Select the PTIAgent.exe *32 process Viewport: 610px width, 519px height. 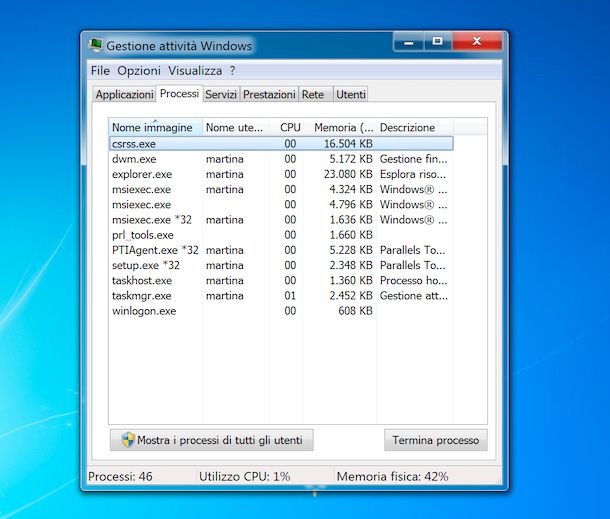point(281,250)
